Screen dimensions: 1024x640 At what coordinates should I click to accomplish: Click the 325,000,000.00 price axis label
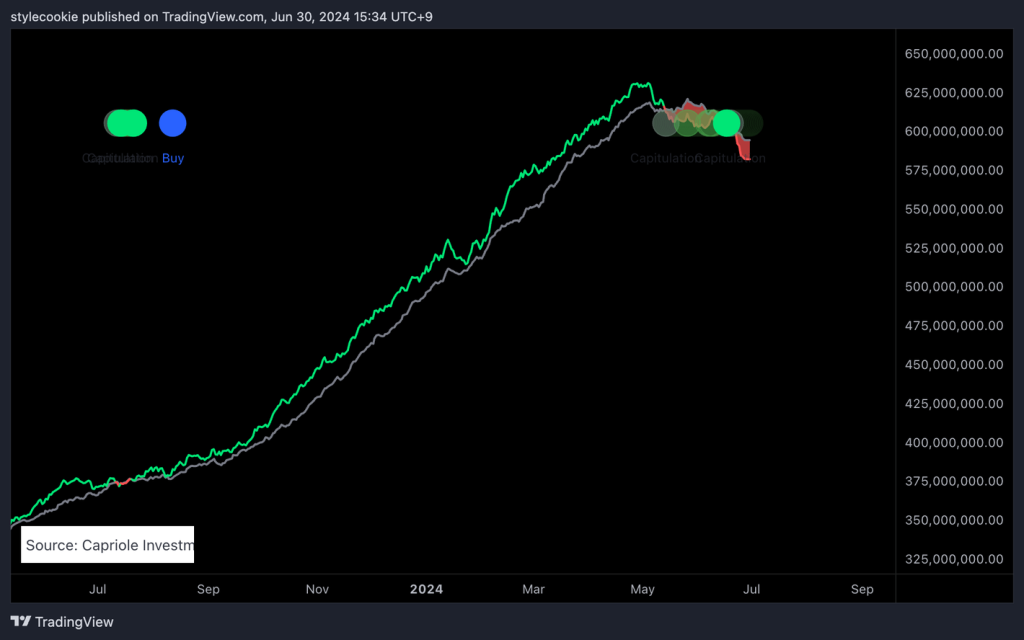(953, 559)
